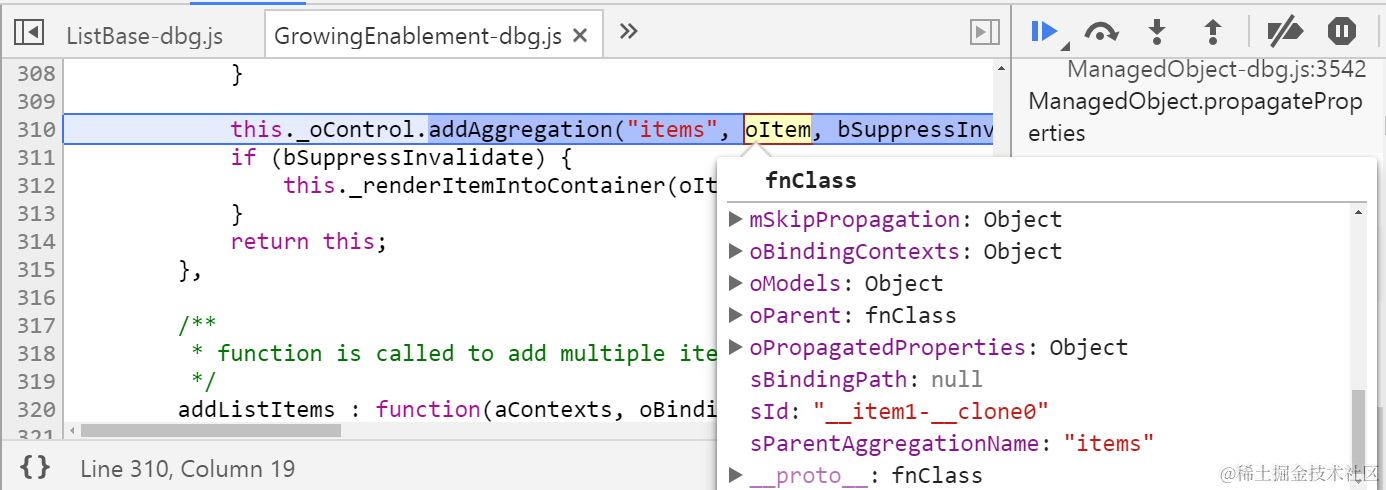Click line number 320 gutter
The width and height of the screenshot is (1386, 490).
(36, 409)
